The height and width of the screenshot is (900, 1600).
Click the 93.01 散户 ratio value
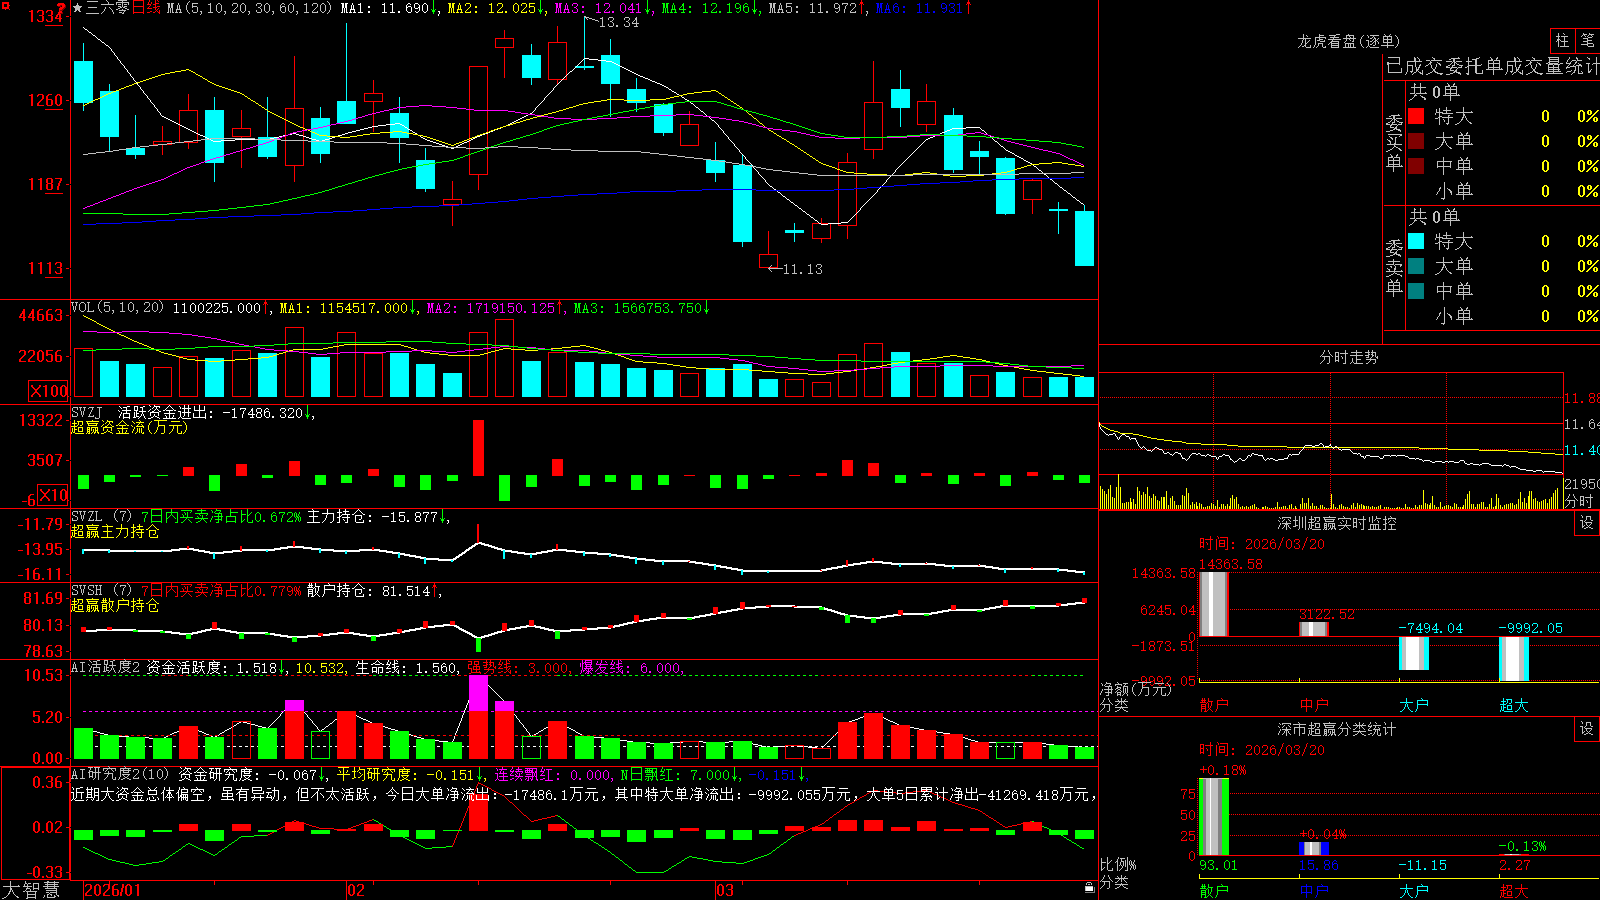1218,865
